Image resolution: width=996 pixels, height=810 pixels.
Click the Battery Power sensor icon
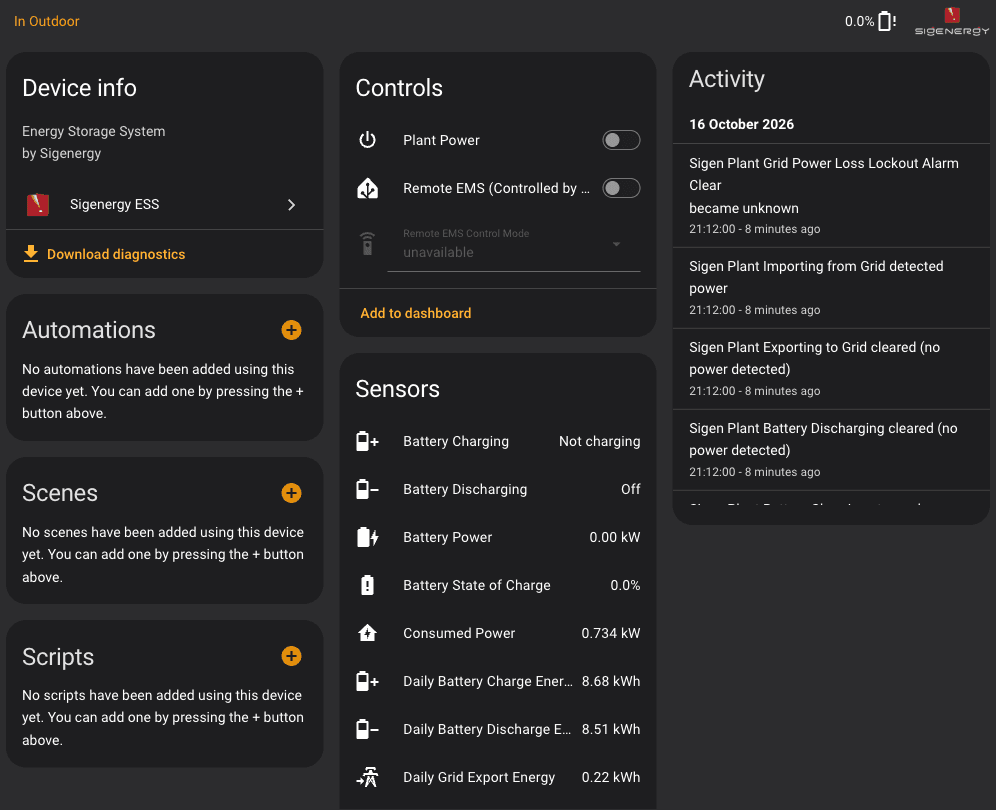click(367, 537)
